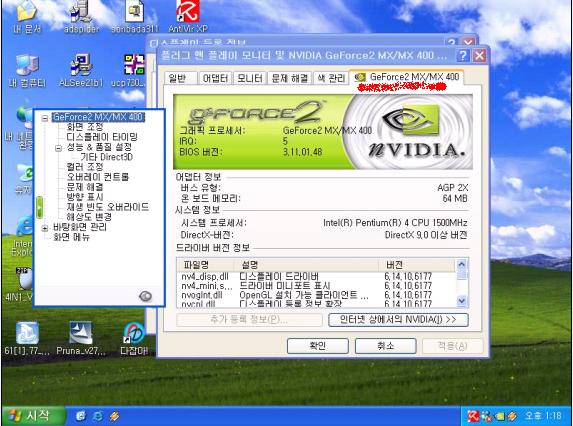Click the help question mark button in dialog title

[463, 56]
